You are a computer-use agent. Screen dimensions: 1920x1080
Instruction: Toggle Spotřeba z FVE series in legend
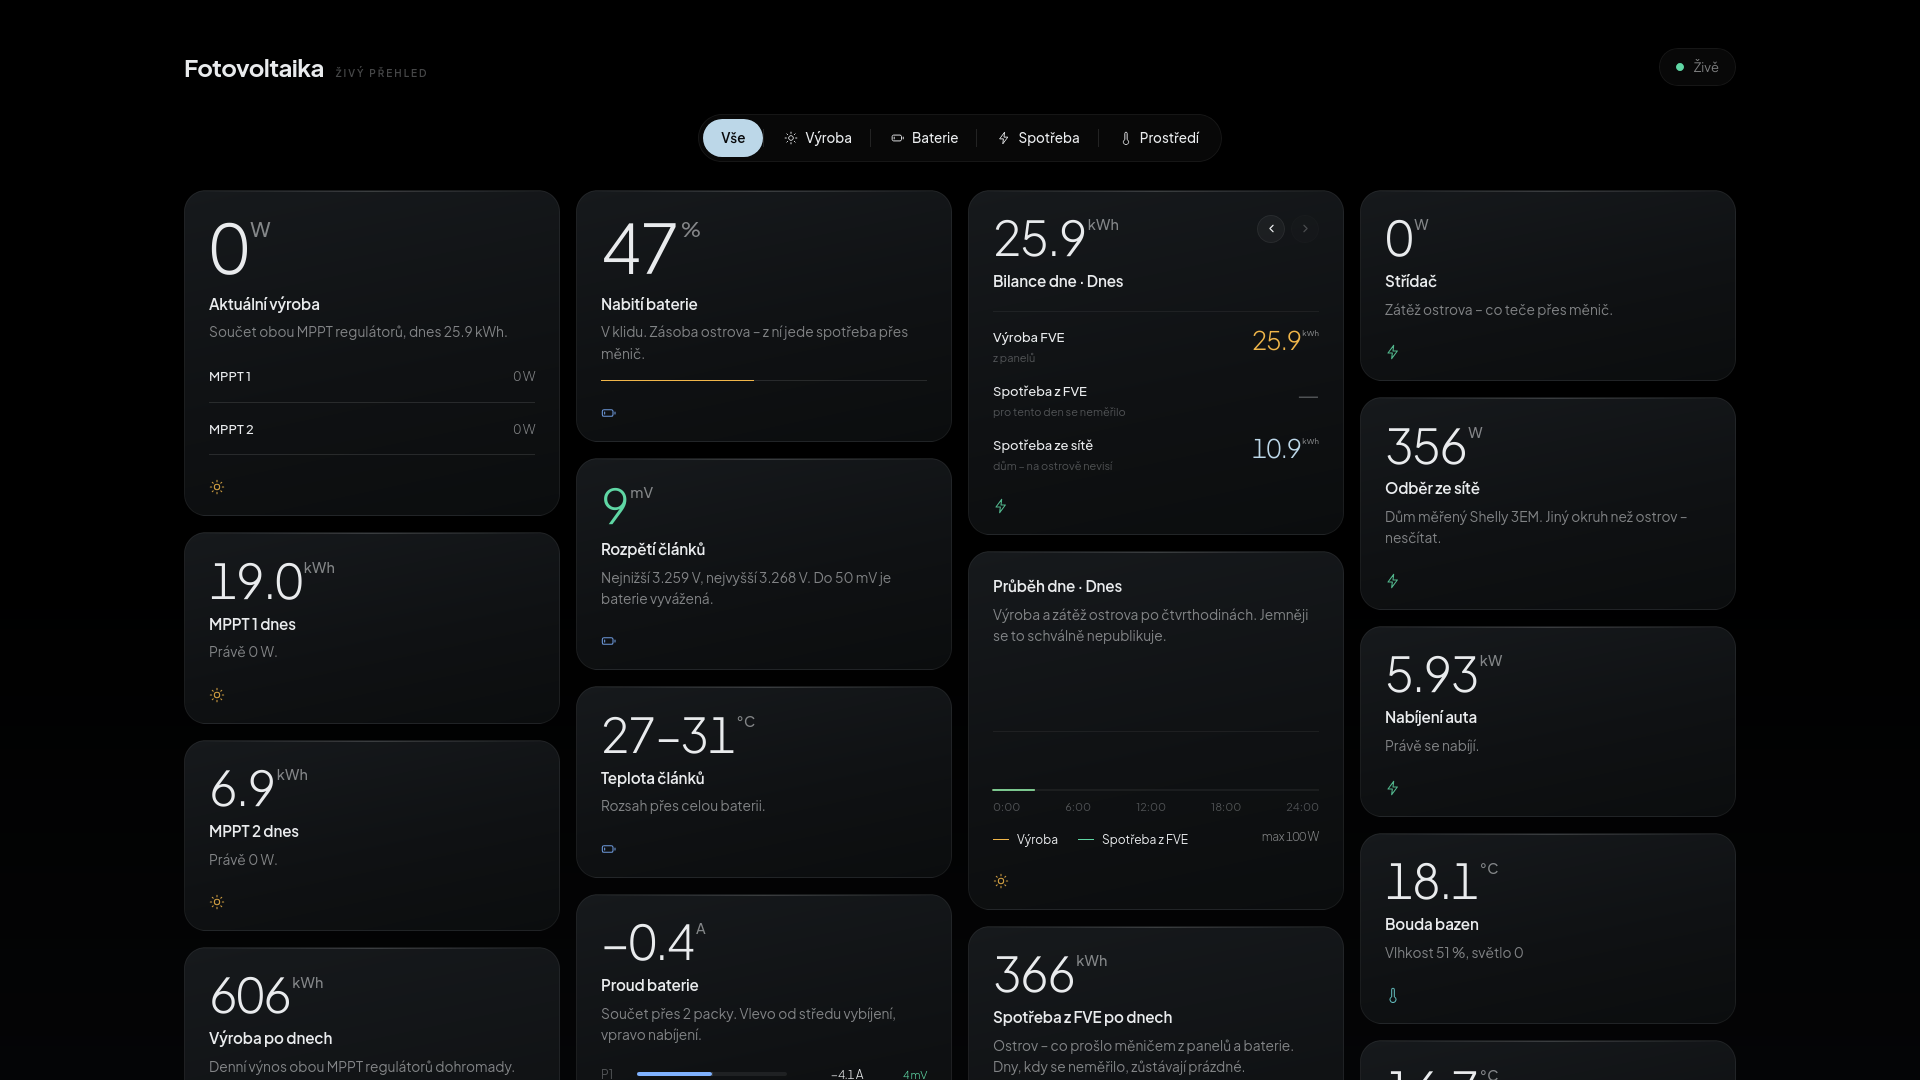pyautogui.click(x=1133, y=839)
